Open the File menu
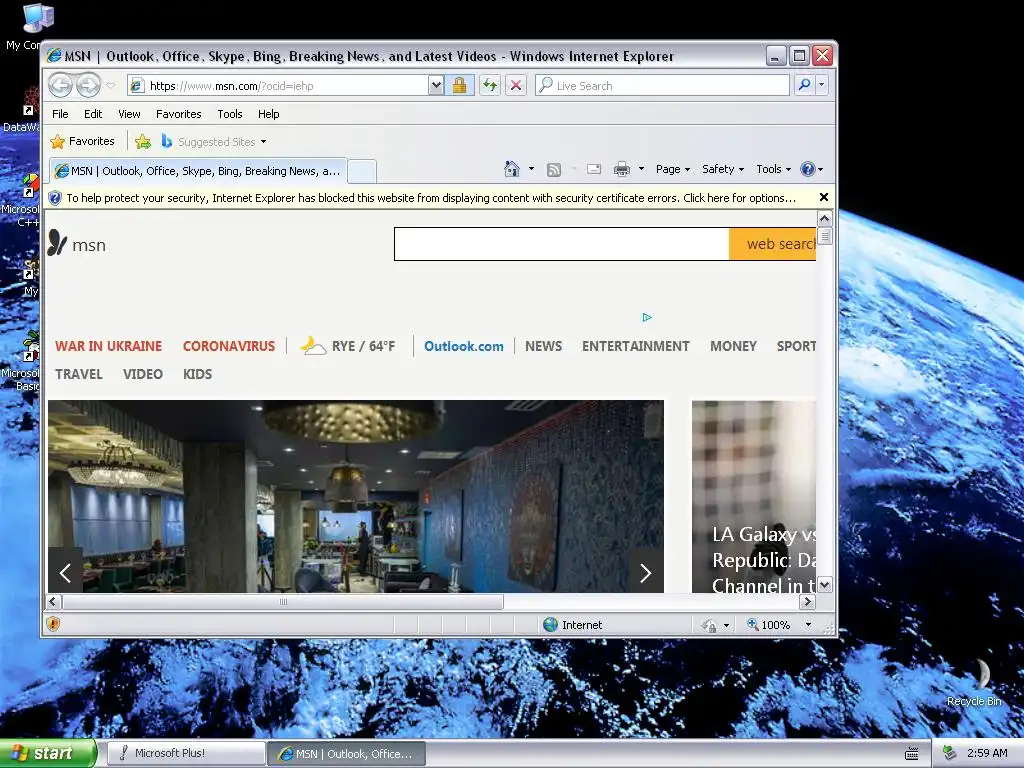This screenshot has height=768, width=1024. pyautogui.click(x=60, y=114)
